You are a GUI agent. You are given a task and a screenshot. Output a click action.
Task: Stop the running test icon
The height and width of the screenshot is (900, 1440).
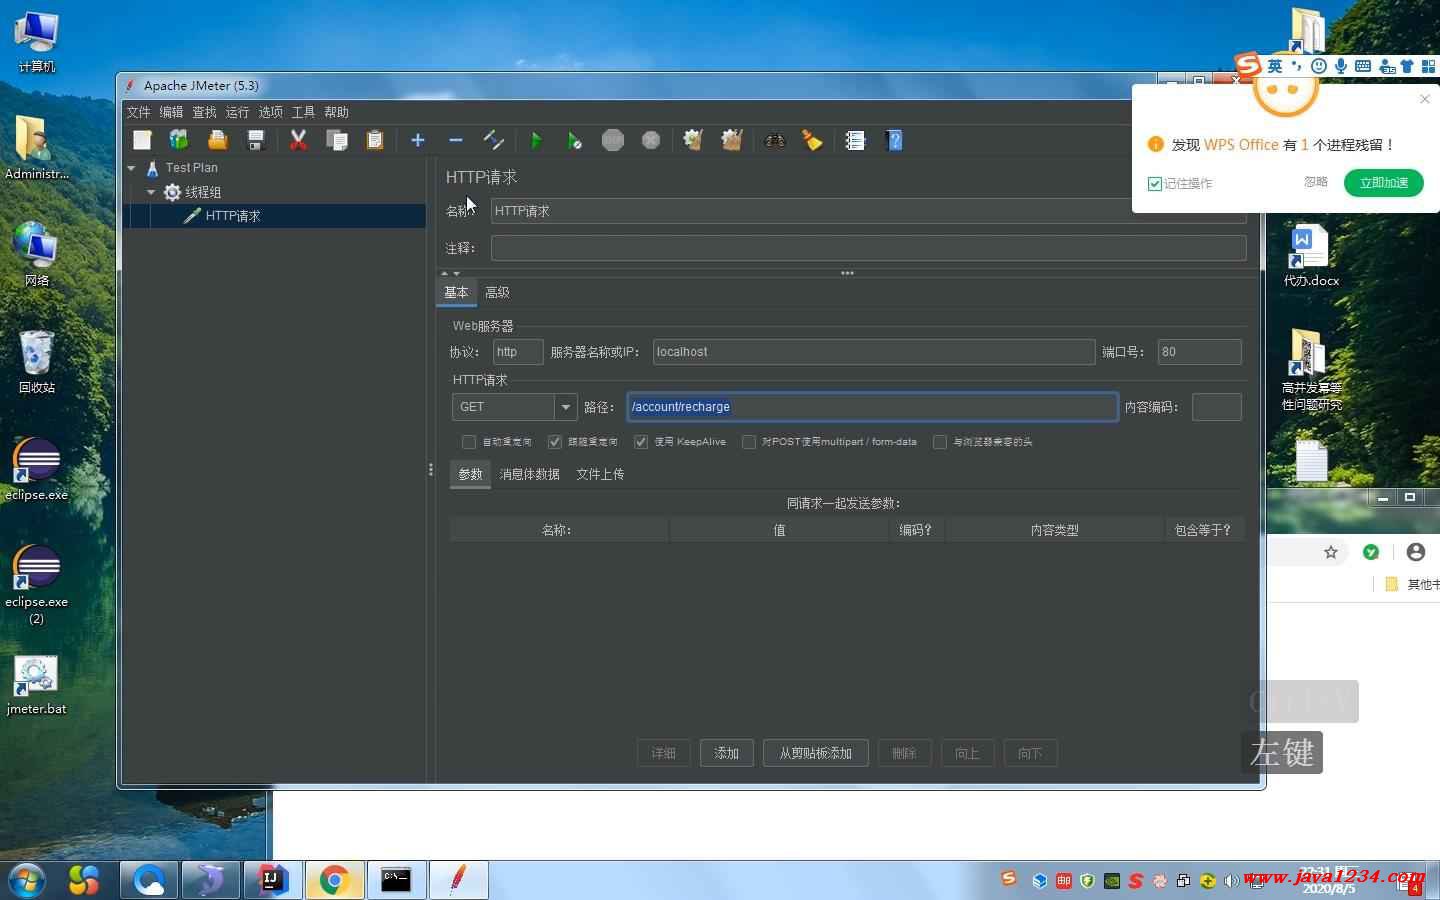[x=613, y=141]
